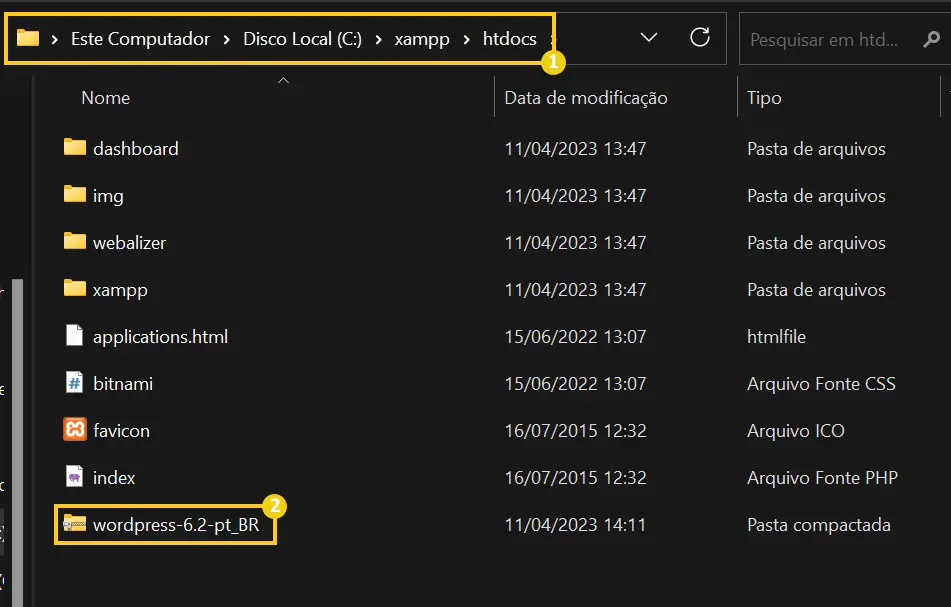The width and height of the screenshot is (951, 607).
Task: Select the favicon file name
Action: tap(121, 431)
